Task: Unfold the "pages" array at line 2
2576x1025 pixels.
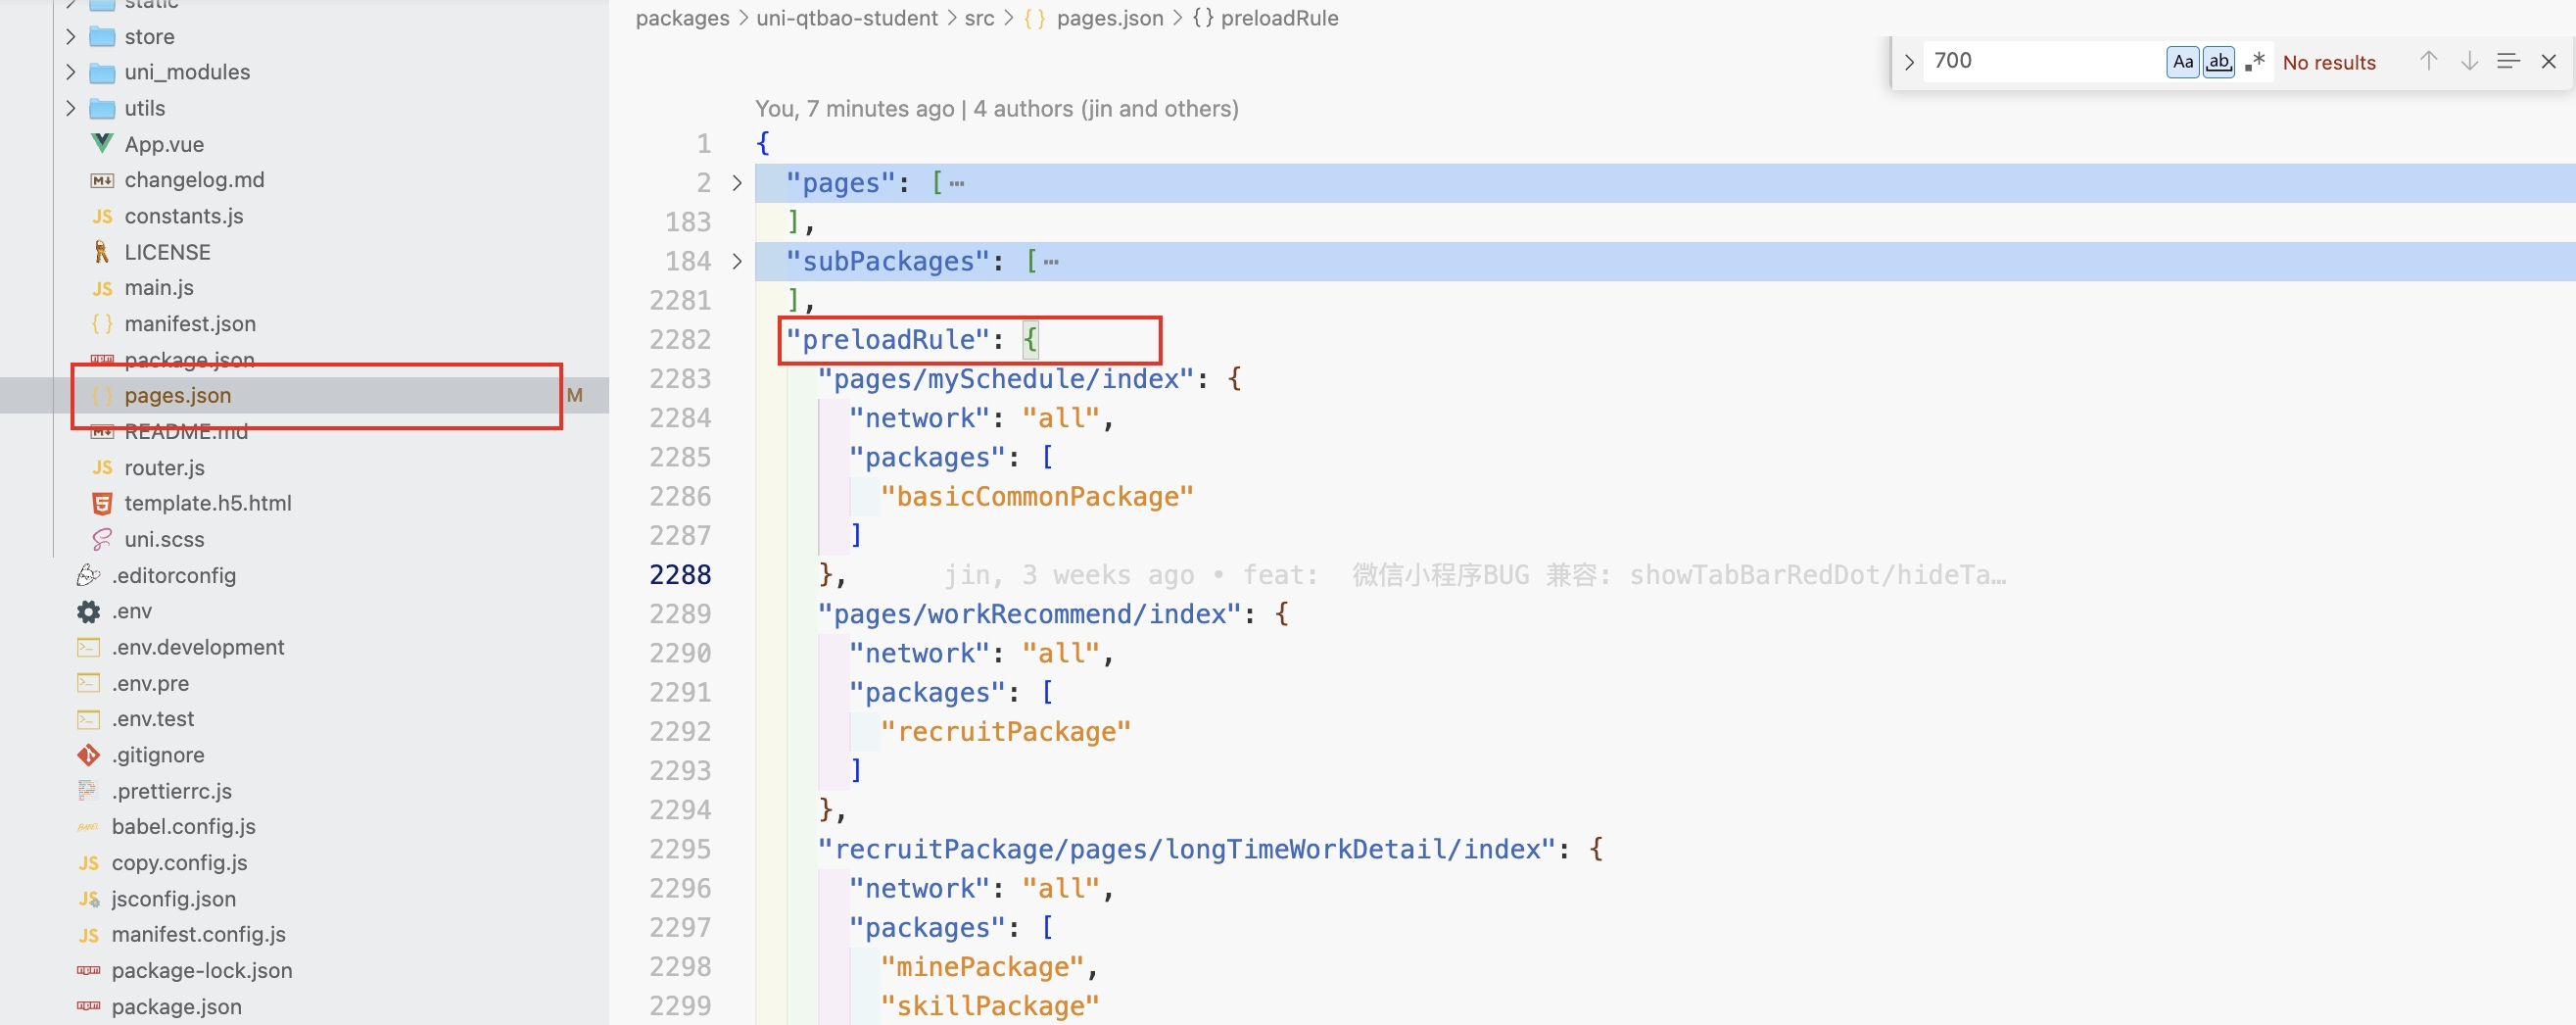Action: 737,183
